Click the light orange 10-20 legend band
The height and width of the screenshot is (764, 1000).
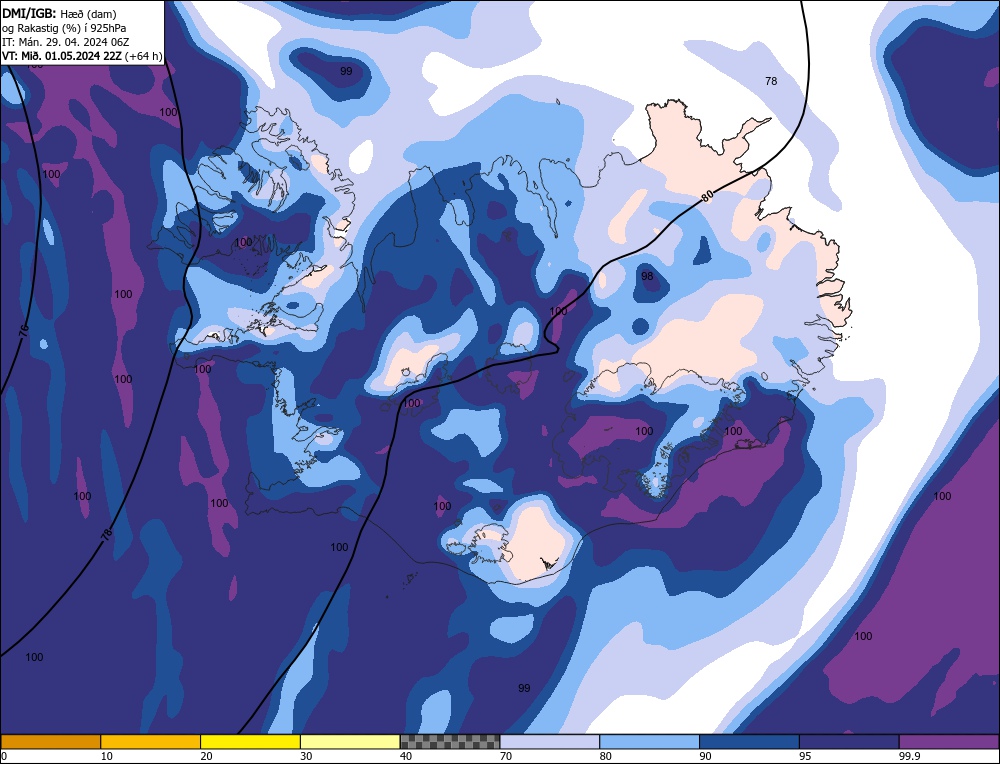click(151, 741)
